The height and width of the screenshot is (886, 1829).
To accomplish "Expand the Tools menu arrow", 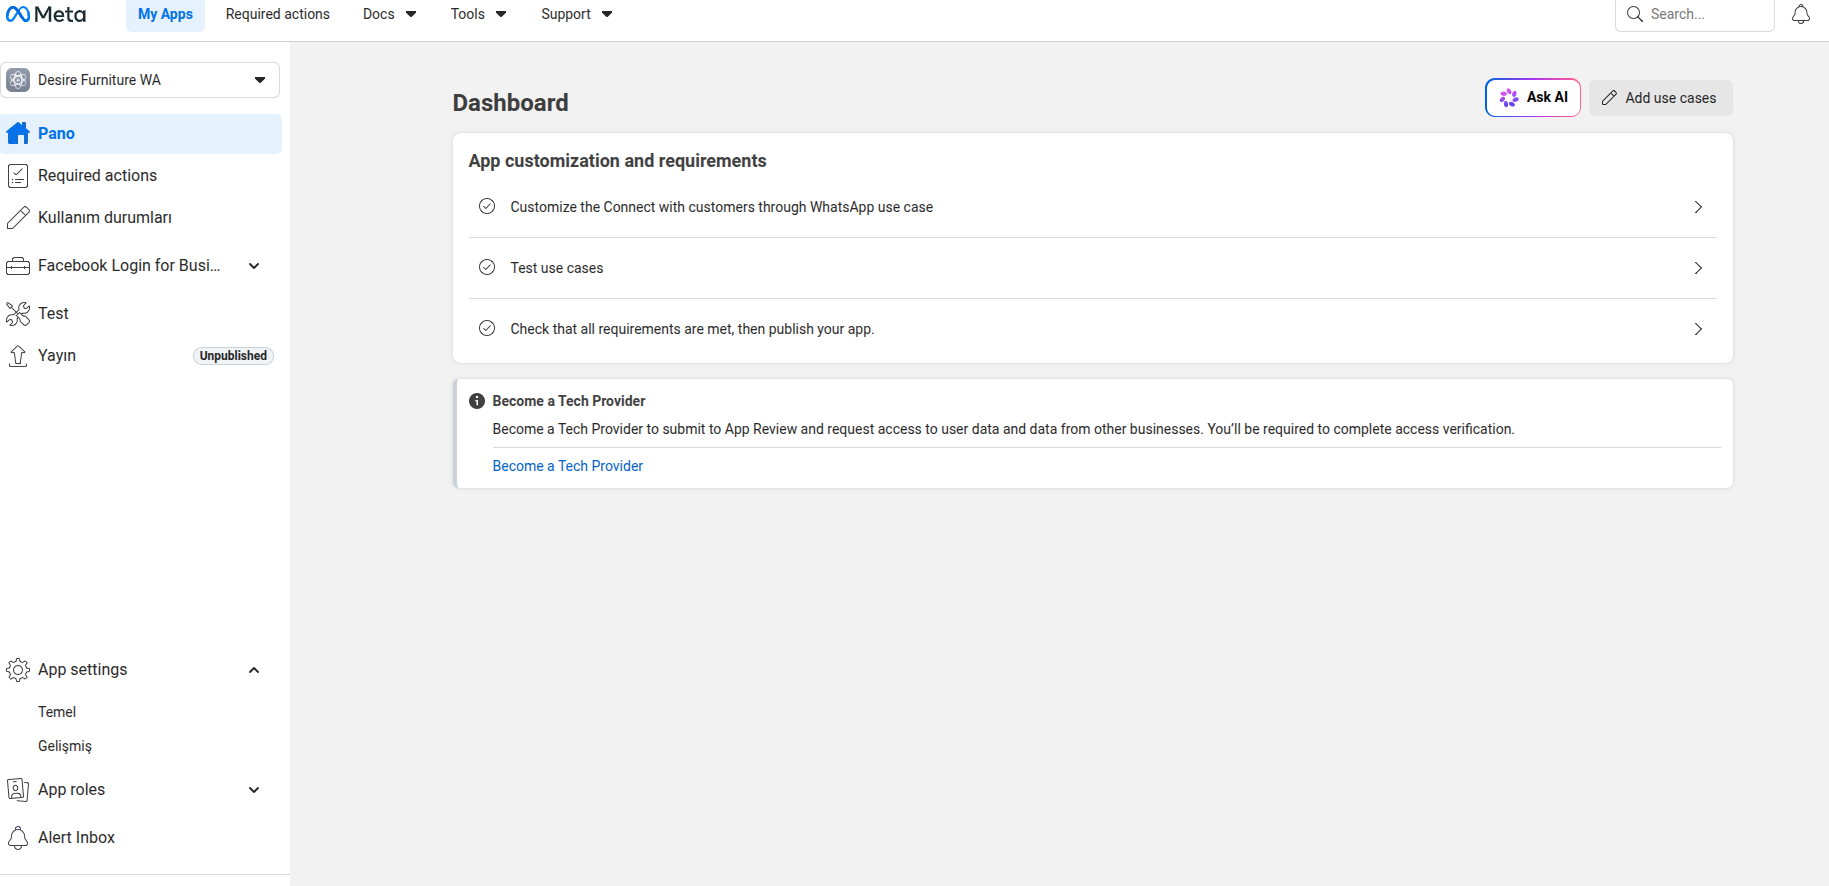I will click(x=501, y=14).
